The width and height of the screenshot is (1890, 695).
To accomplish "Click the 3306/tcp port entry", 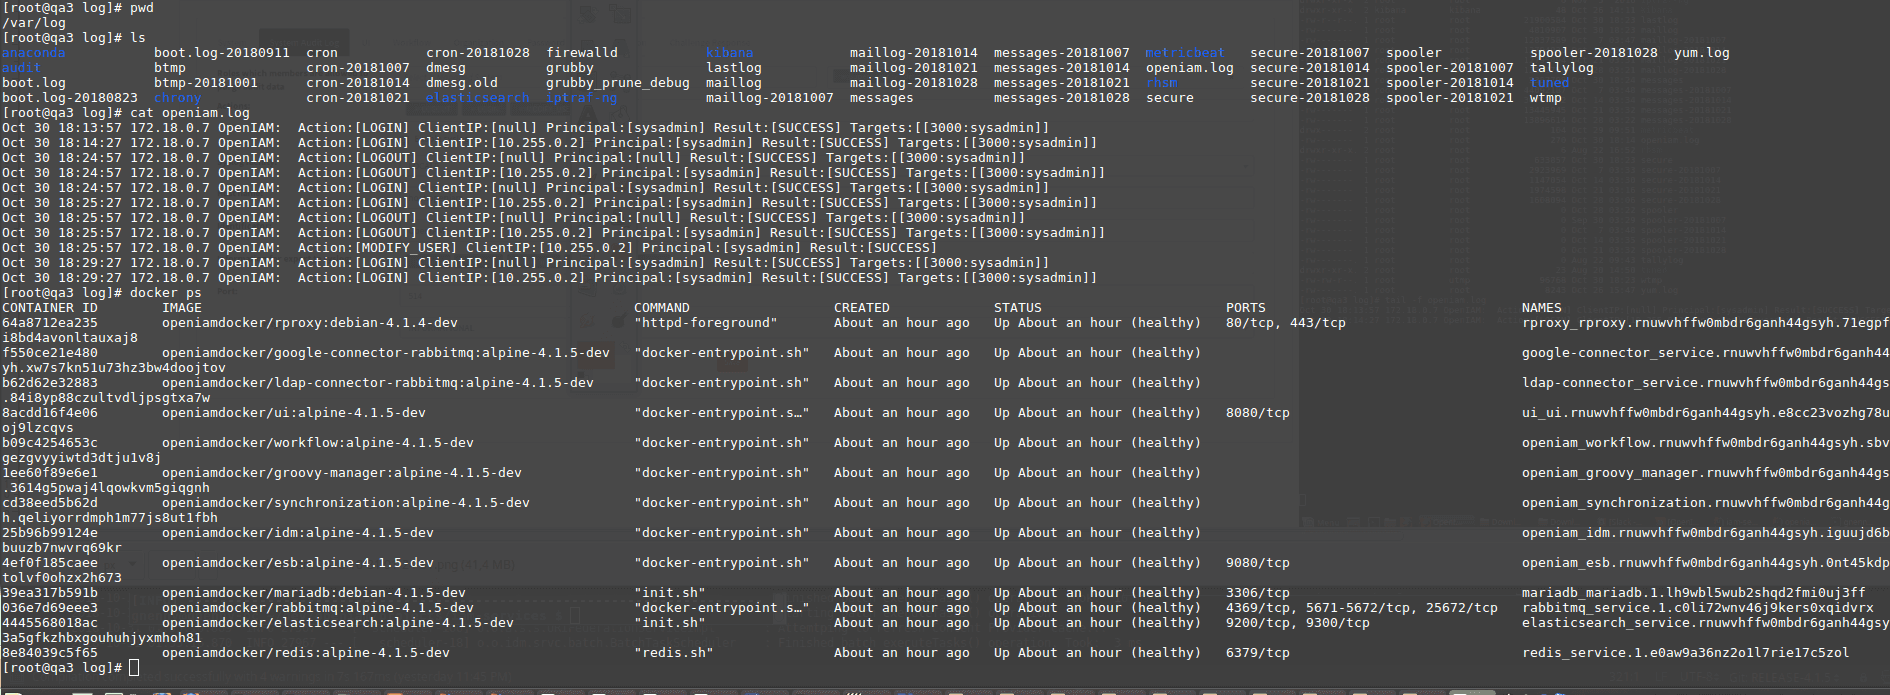I will pos(1257,593).
